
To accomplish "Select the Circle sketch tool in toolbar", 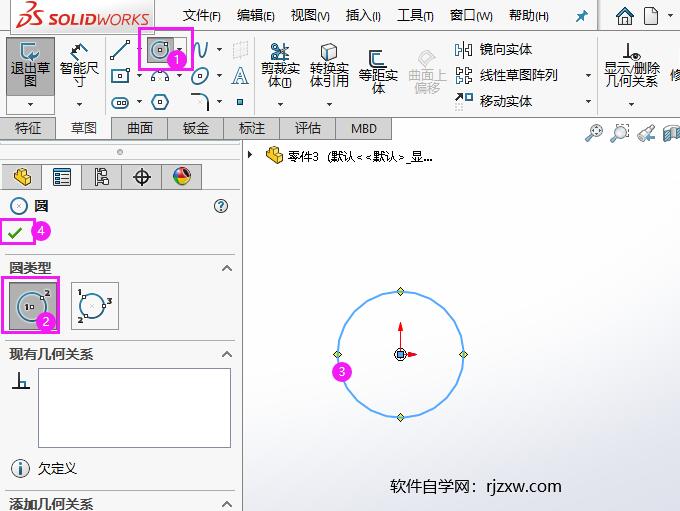I will click(160, 50).
